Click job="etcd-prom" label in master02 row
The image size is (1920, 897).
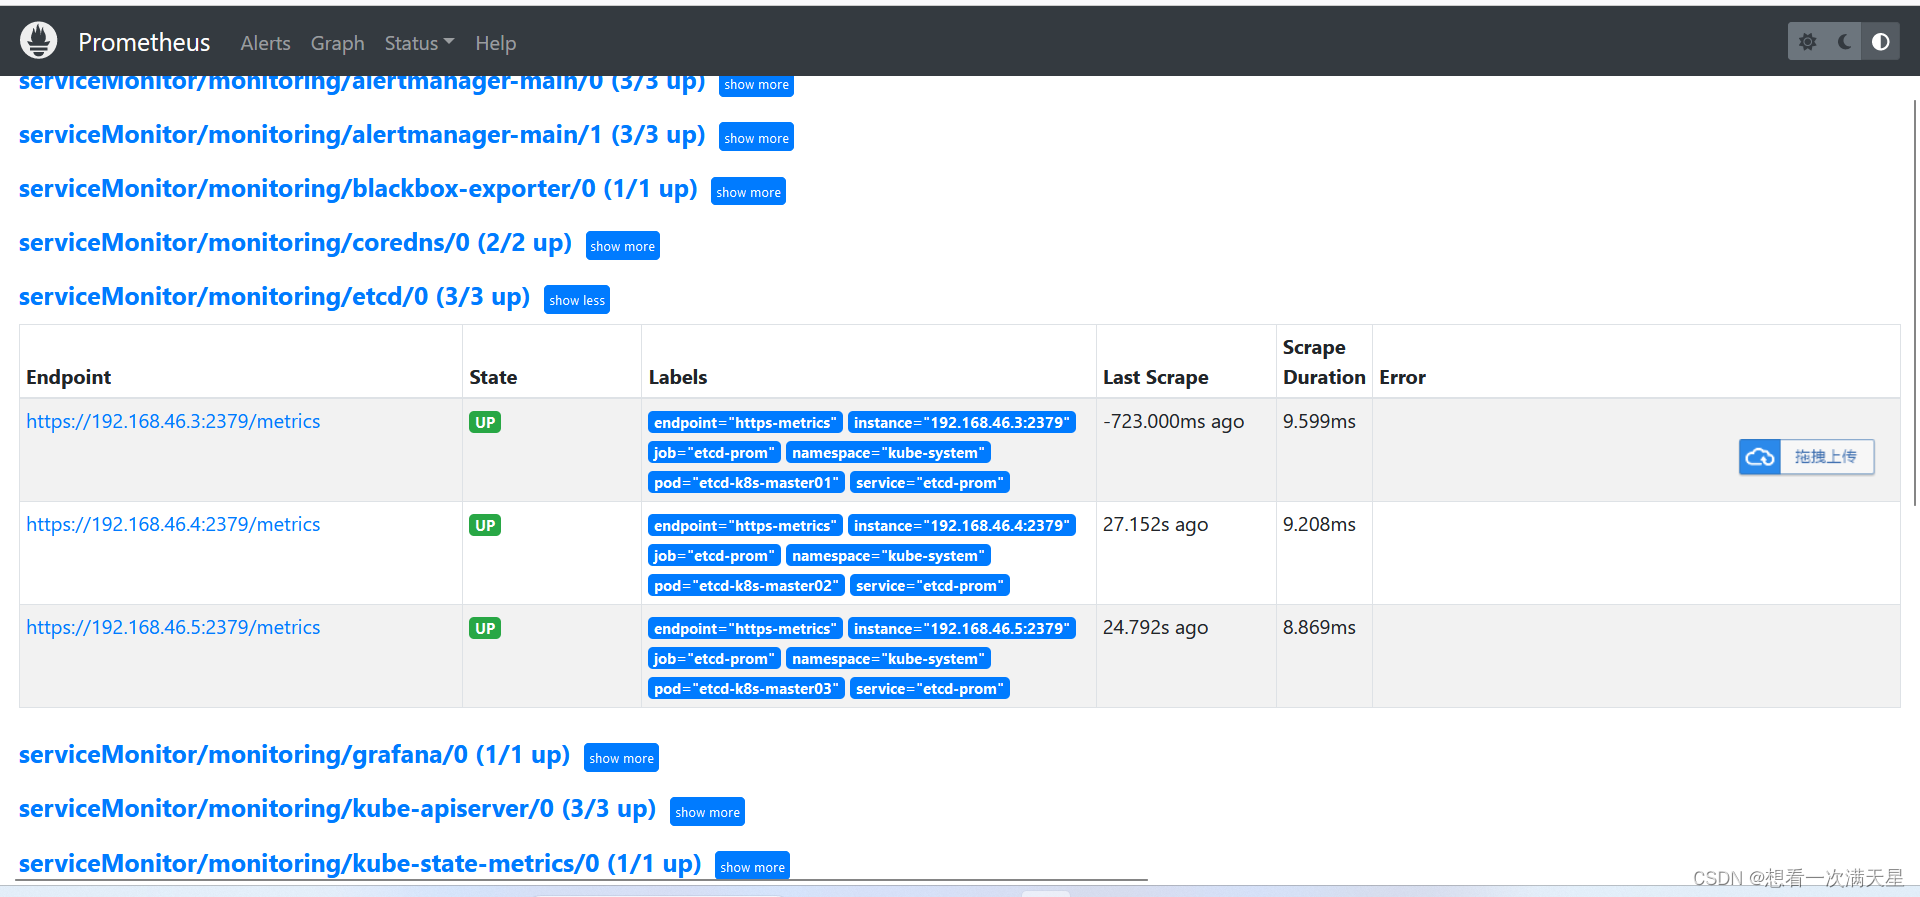tap(714, 555)
